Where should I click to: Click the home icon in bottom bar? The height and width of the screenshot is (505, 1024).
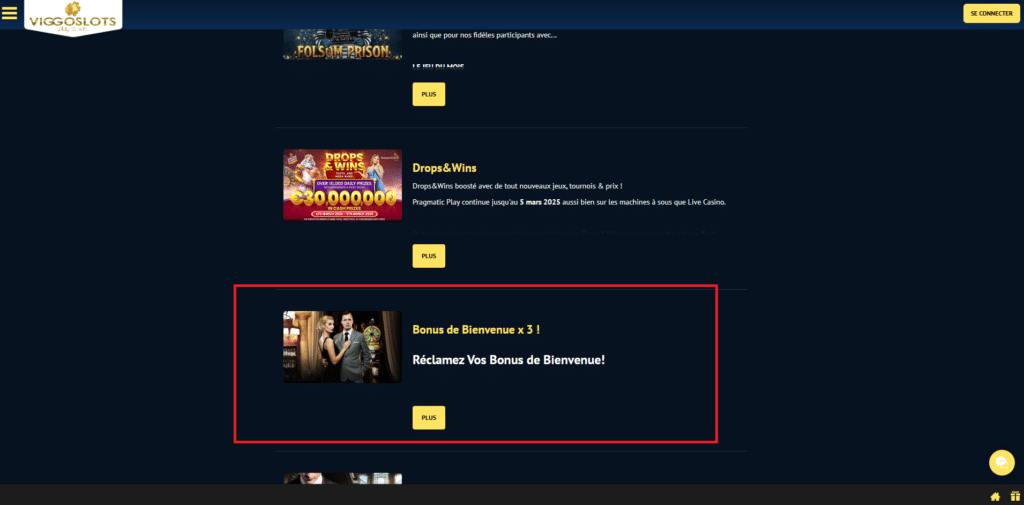point(995,496)
